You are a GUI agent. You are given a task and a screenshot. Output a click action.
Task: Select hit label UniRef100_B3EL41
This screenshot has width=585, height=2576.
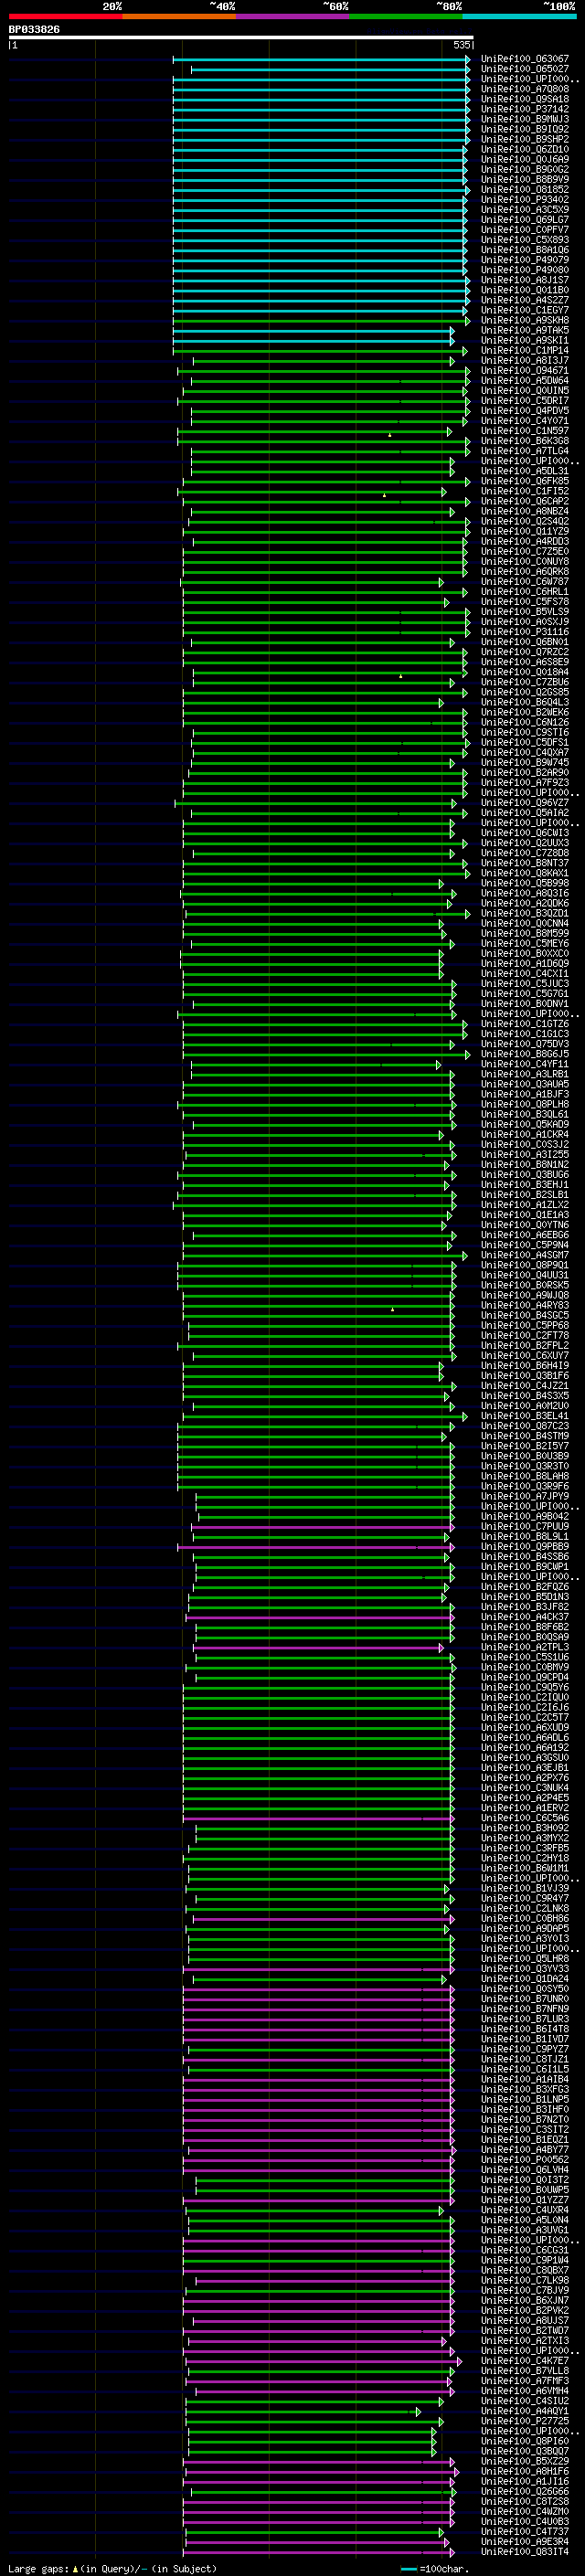525,1416
